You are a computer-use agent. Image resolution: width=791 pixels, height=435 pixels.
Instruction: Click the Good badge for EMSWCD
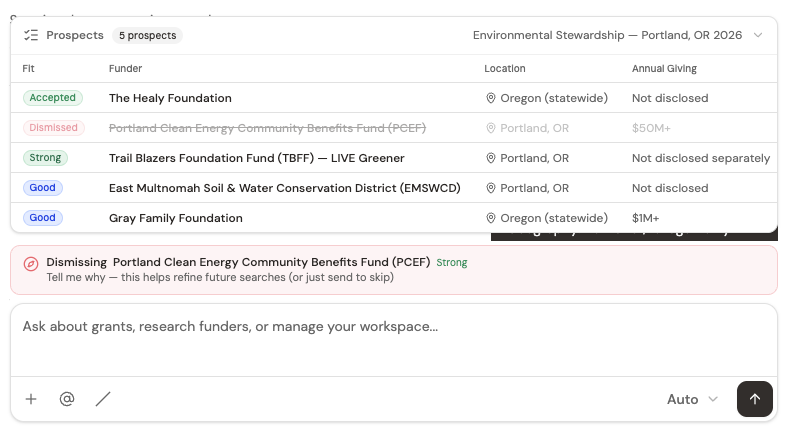(x=42, y=188)
